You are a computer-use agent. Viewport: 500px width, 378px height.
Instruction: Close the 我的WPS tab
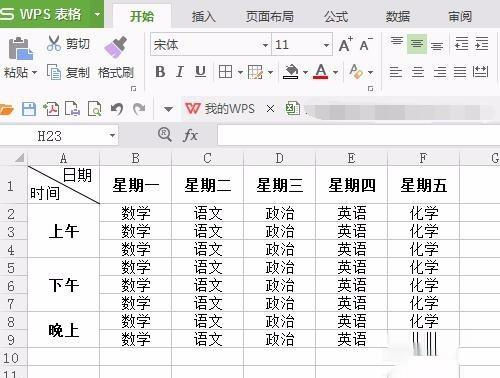coord(271,109)
